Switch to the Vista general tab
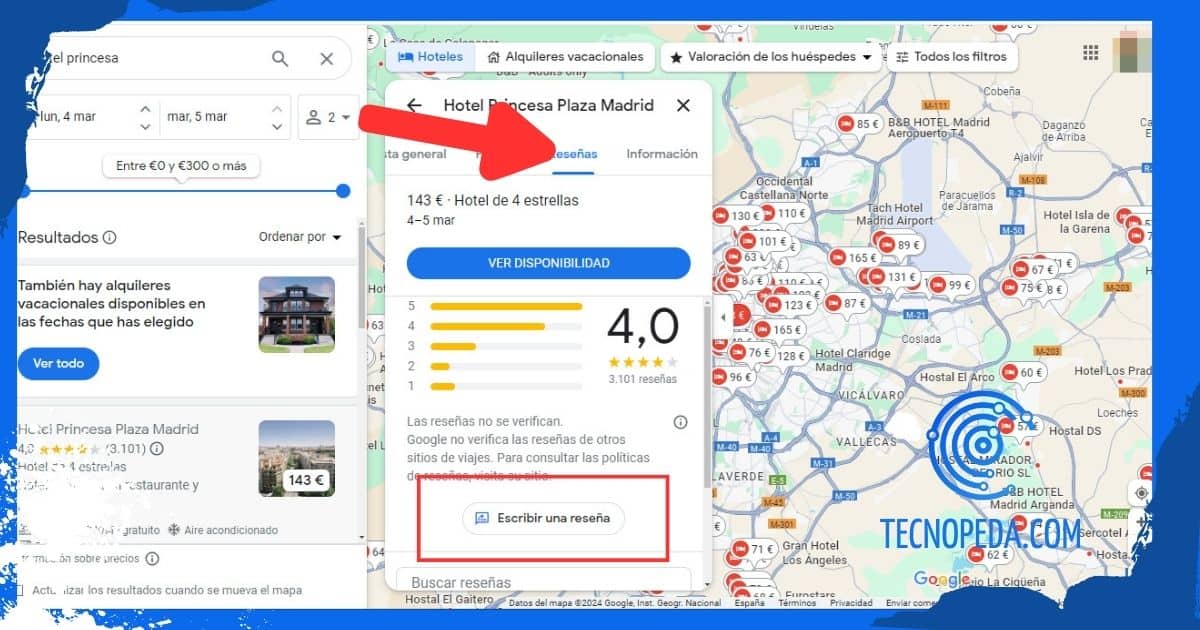The height and width of the screenshot is (630, 1200). pyautogui.click(x=416, y=154)
